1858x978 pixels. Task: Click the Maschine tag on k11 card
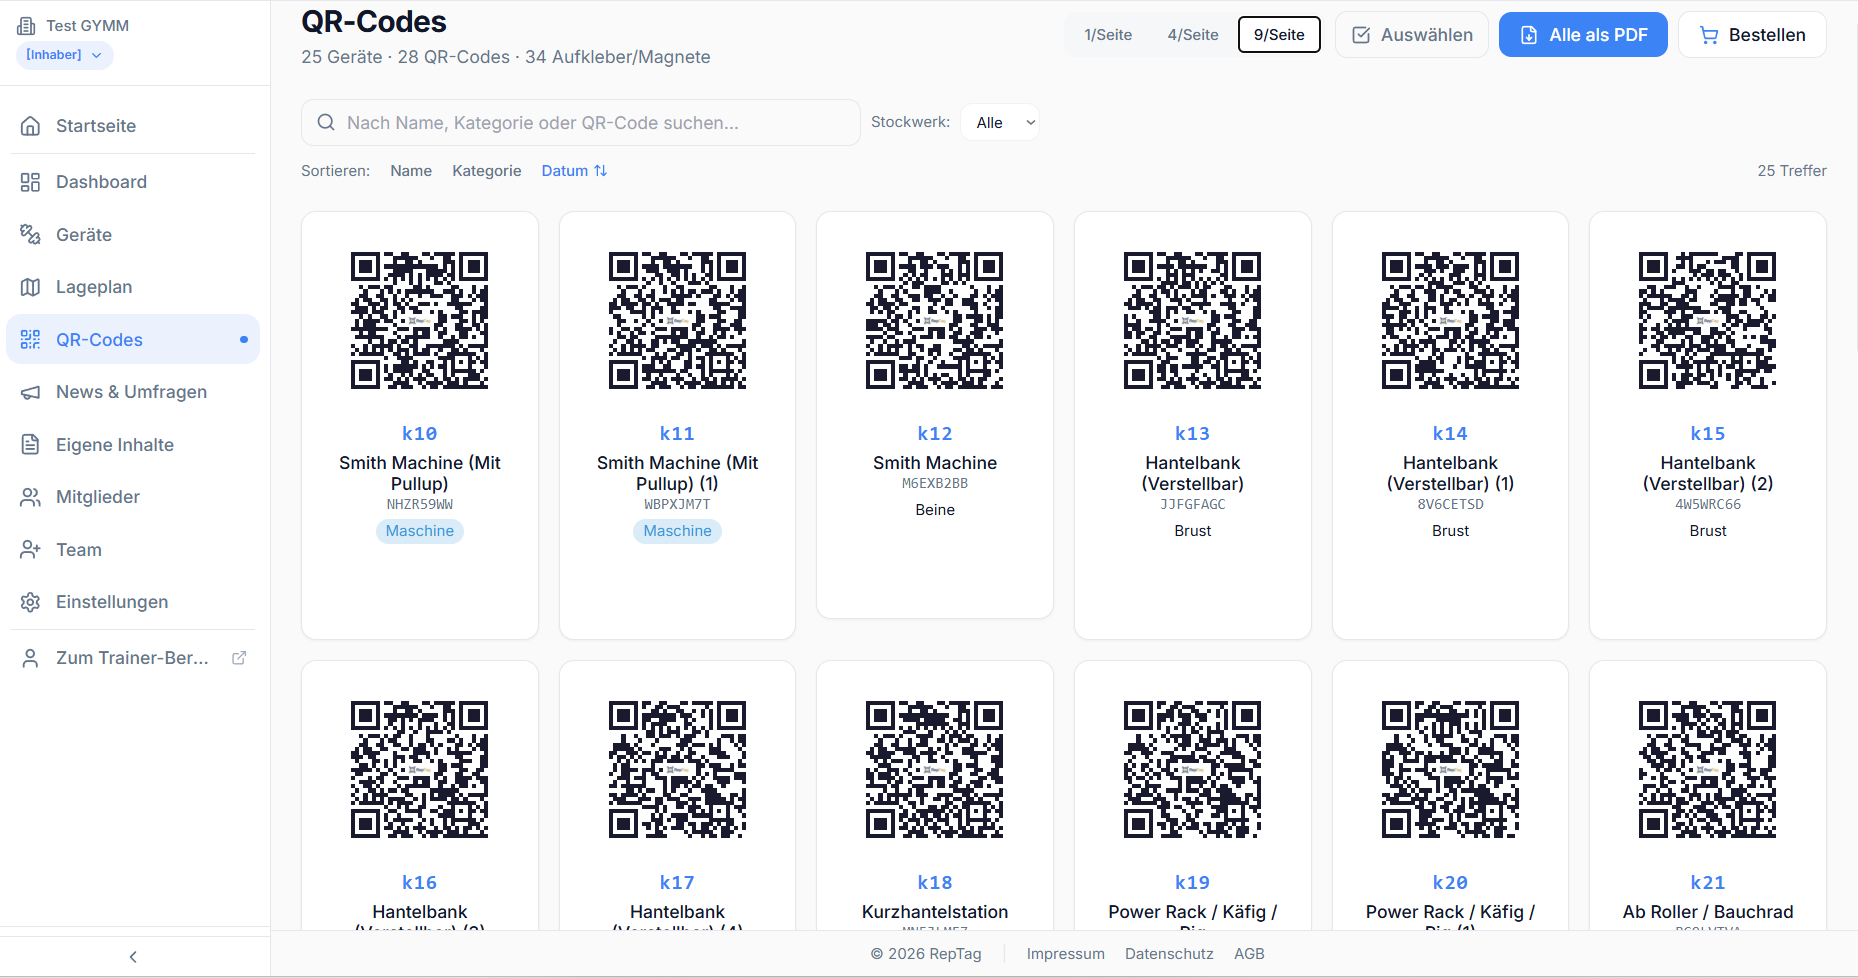click(x=677, y=531)
